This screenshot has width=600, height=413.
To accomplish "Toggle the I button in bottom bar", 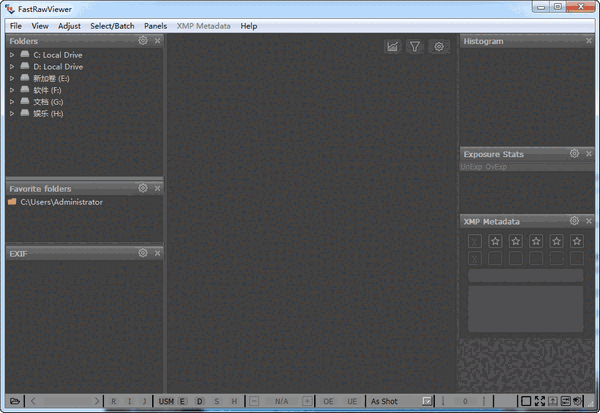I will click(129, 401).
